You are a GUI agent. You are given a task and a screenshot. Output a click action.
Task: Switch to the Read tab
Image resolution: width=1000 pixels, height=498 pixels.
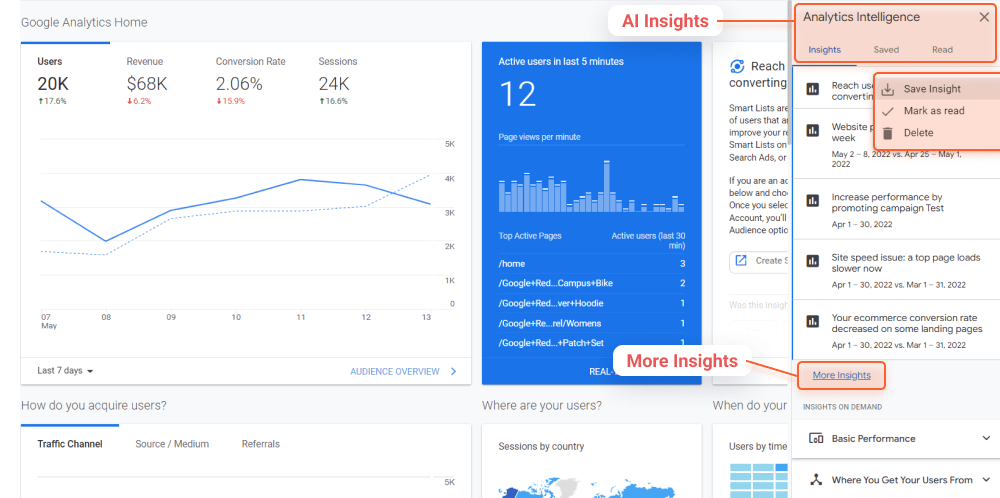coord(942,50)
